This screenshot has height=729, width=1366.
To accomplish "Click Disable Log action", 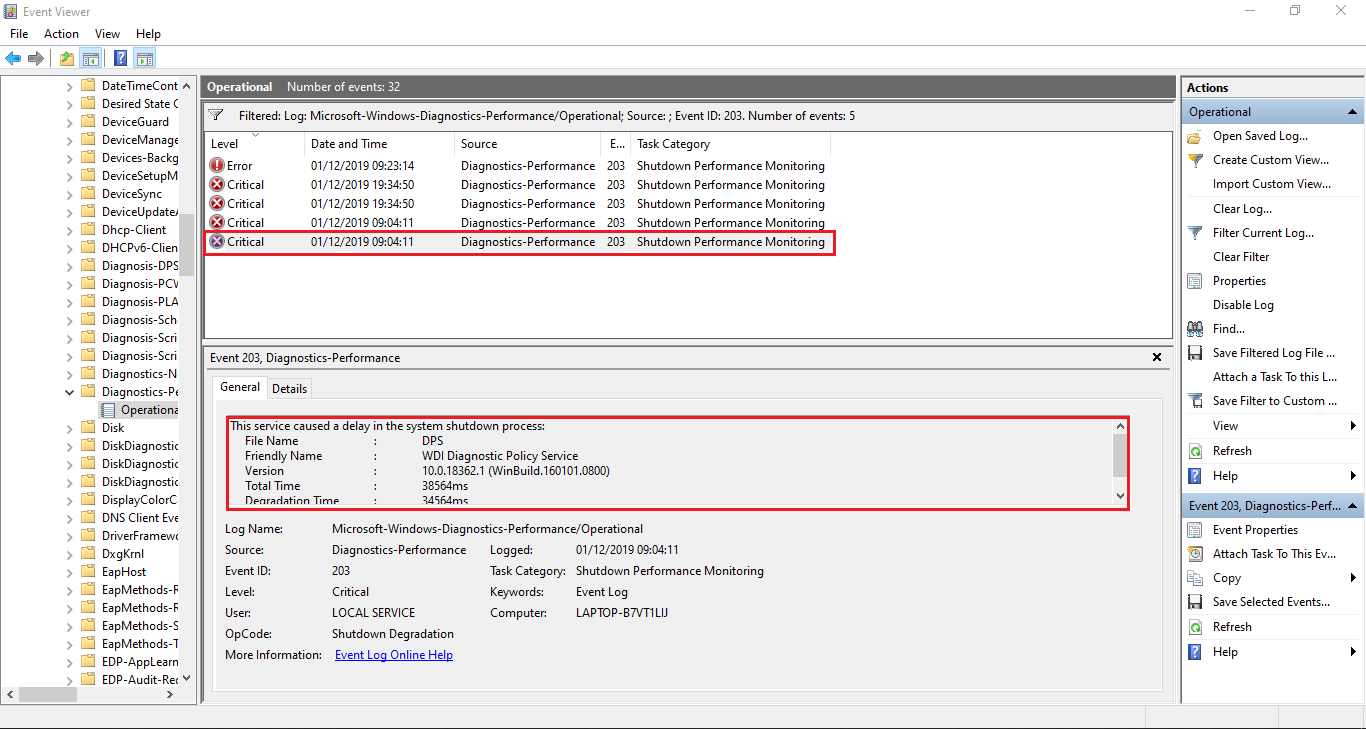I will [1243, 305].
